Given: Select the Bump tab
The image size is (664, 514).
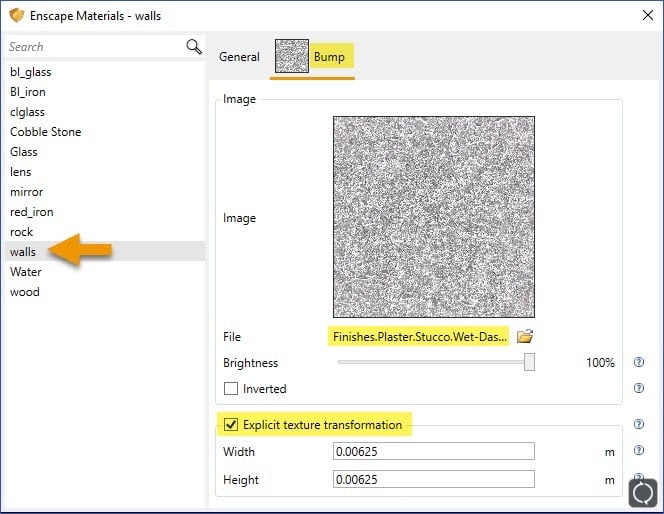Looking at the screenshot, I should [x=314, y=57].
